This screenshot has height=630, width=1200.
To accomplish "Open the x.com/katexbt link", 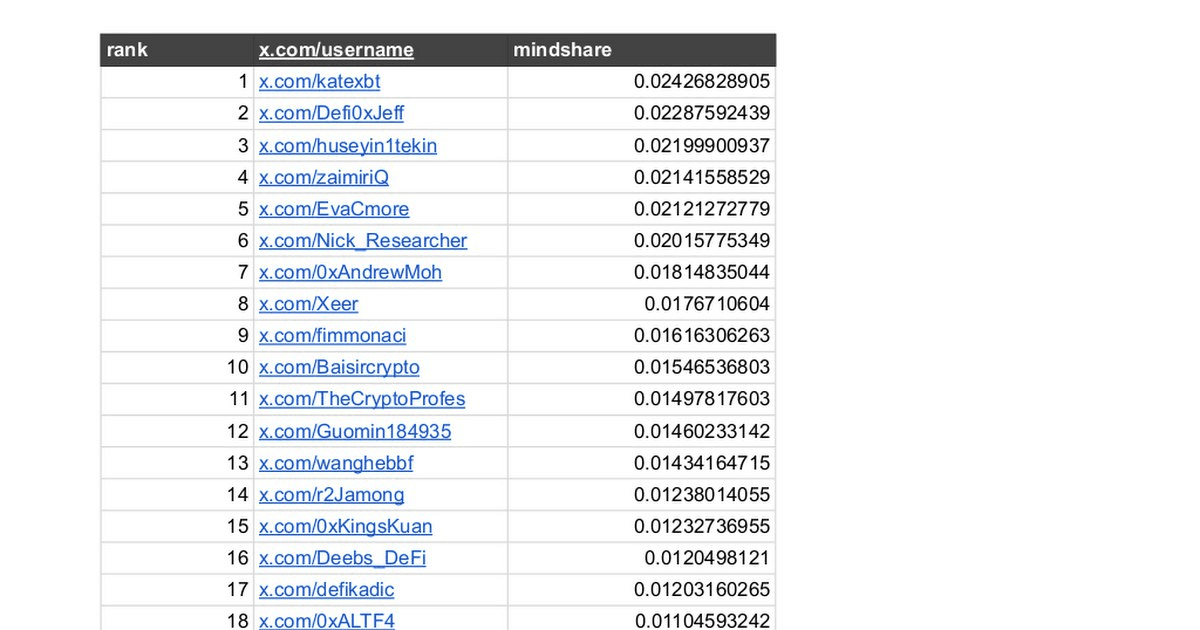I will (x=319, y=82).
